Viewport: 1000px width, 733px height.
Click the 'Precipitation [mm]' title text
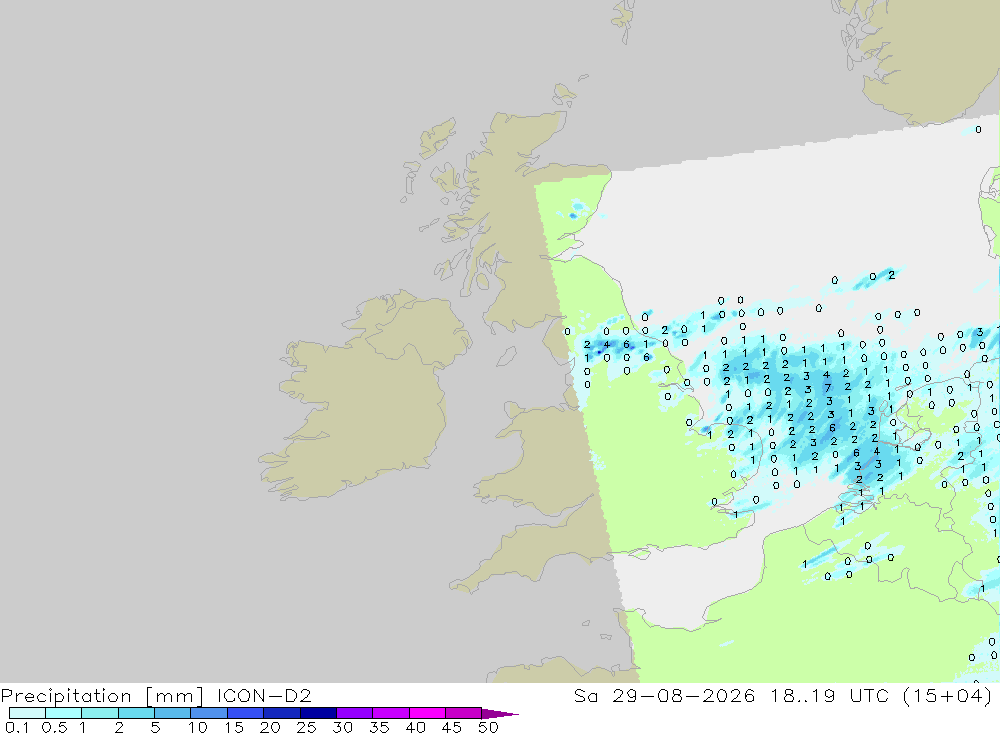(103, 696)
